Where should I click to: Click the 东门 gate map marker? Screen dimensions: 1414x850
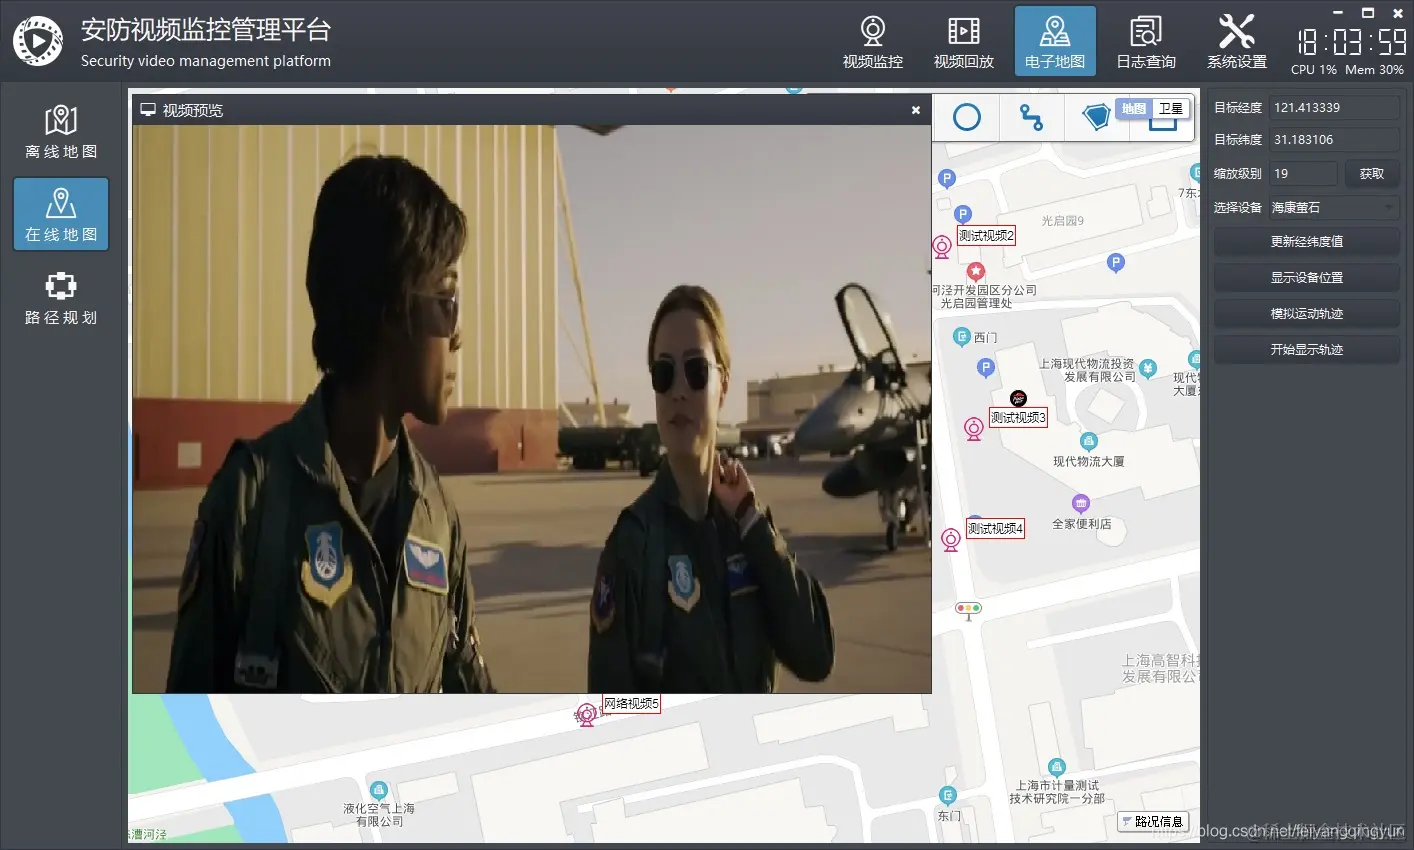click(x=948, y=795)
